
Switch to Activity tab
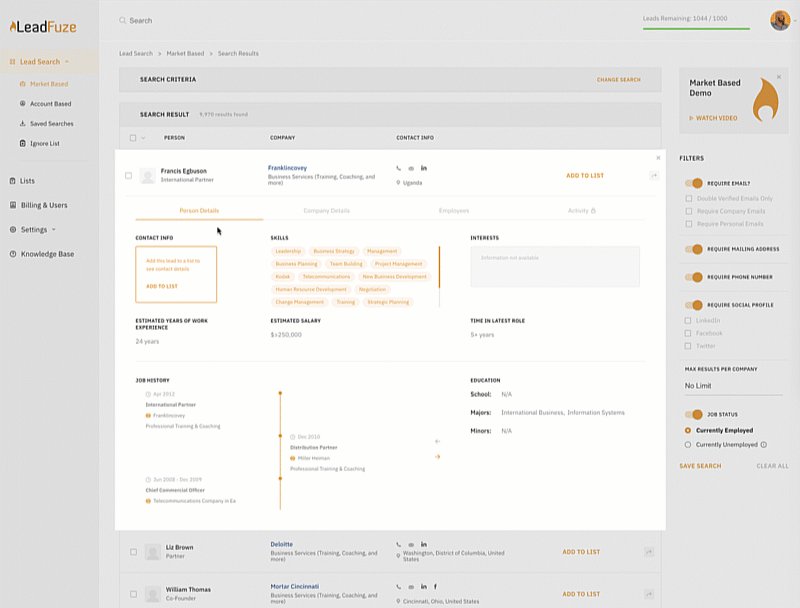581,211
